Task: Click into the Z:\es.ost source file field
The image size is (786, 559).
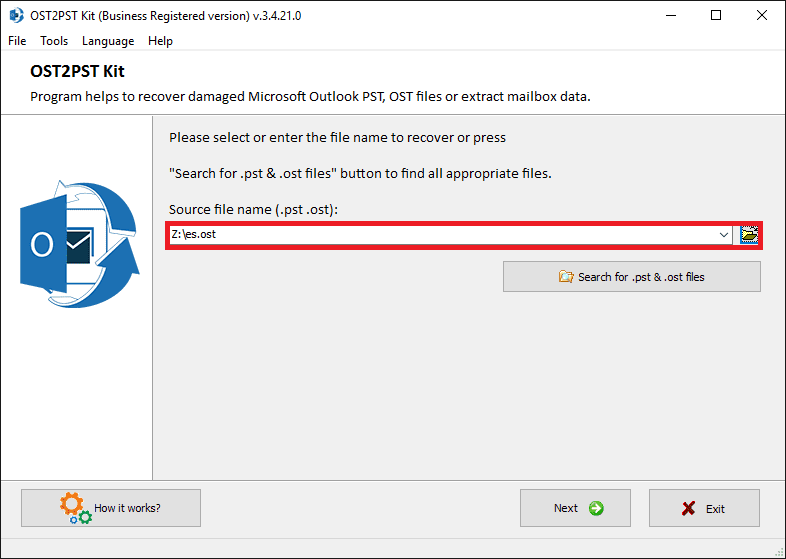Action: [x=443, y=235]
